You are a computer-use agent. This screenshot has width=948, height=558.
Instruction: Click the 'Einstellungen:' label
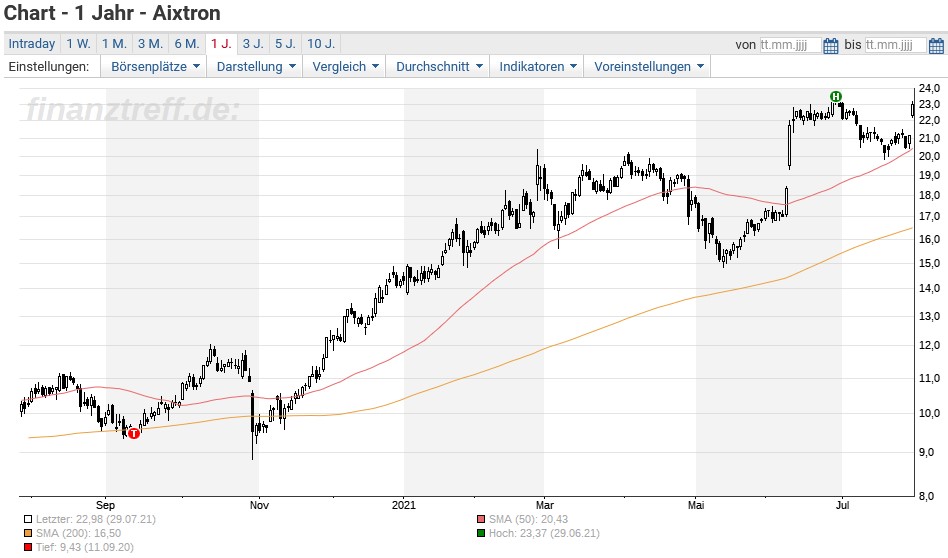(x=49, y=67)
